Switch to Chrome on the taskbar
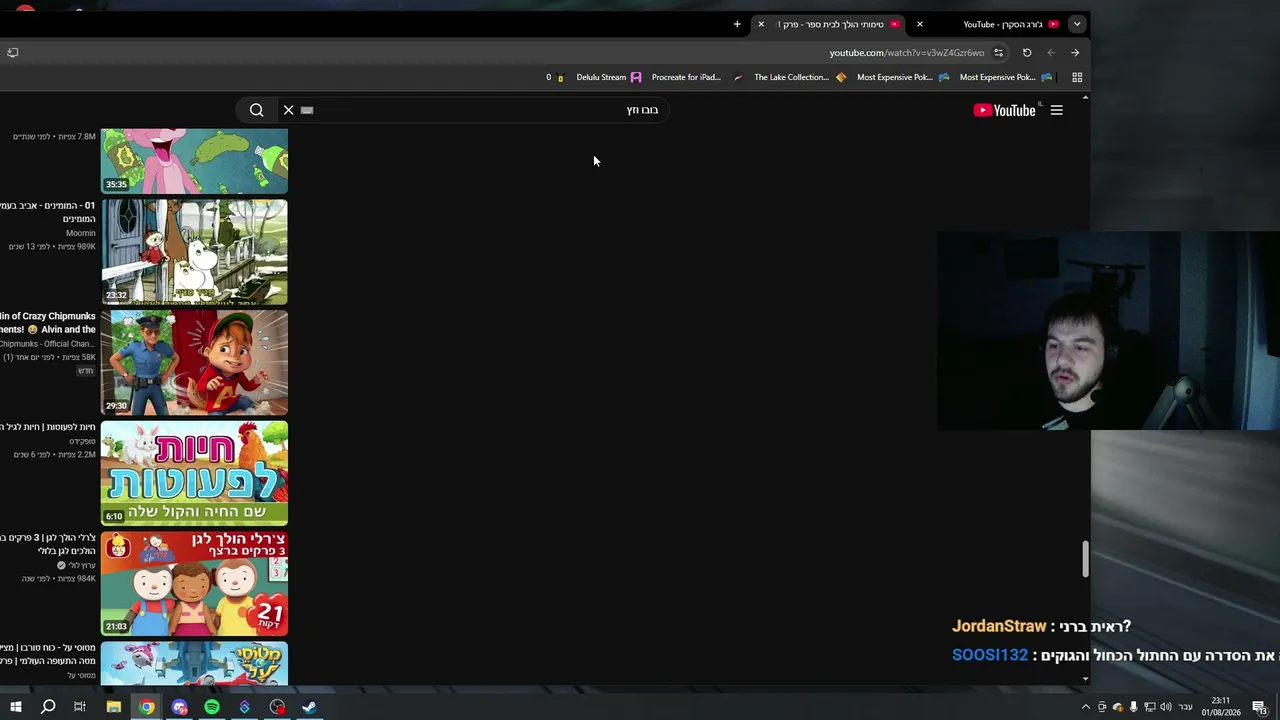Image resolution: width=1280 pixels, height=720 pixels. coord(146,707)
